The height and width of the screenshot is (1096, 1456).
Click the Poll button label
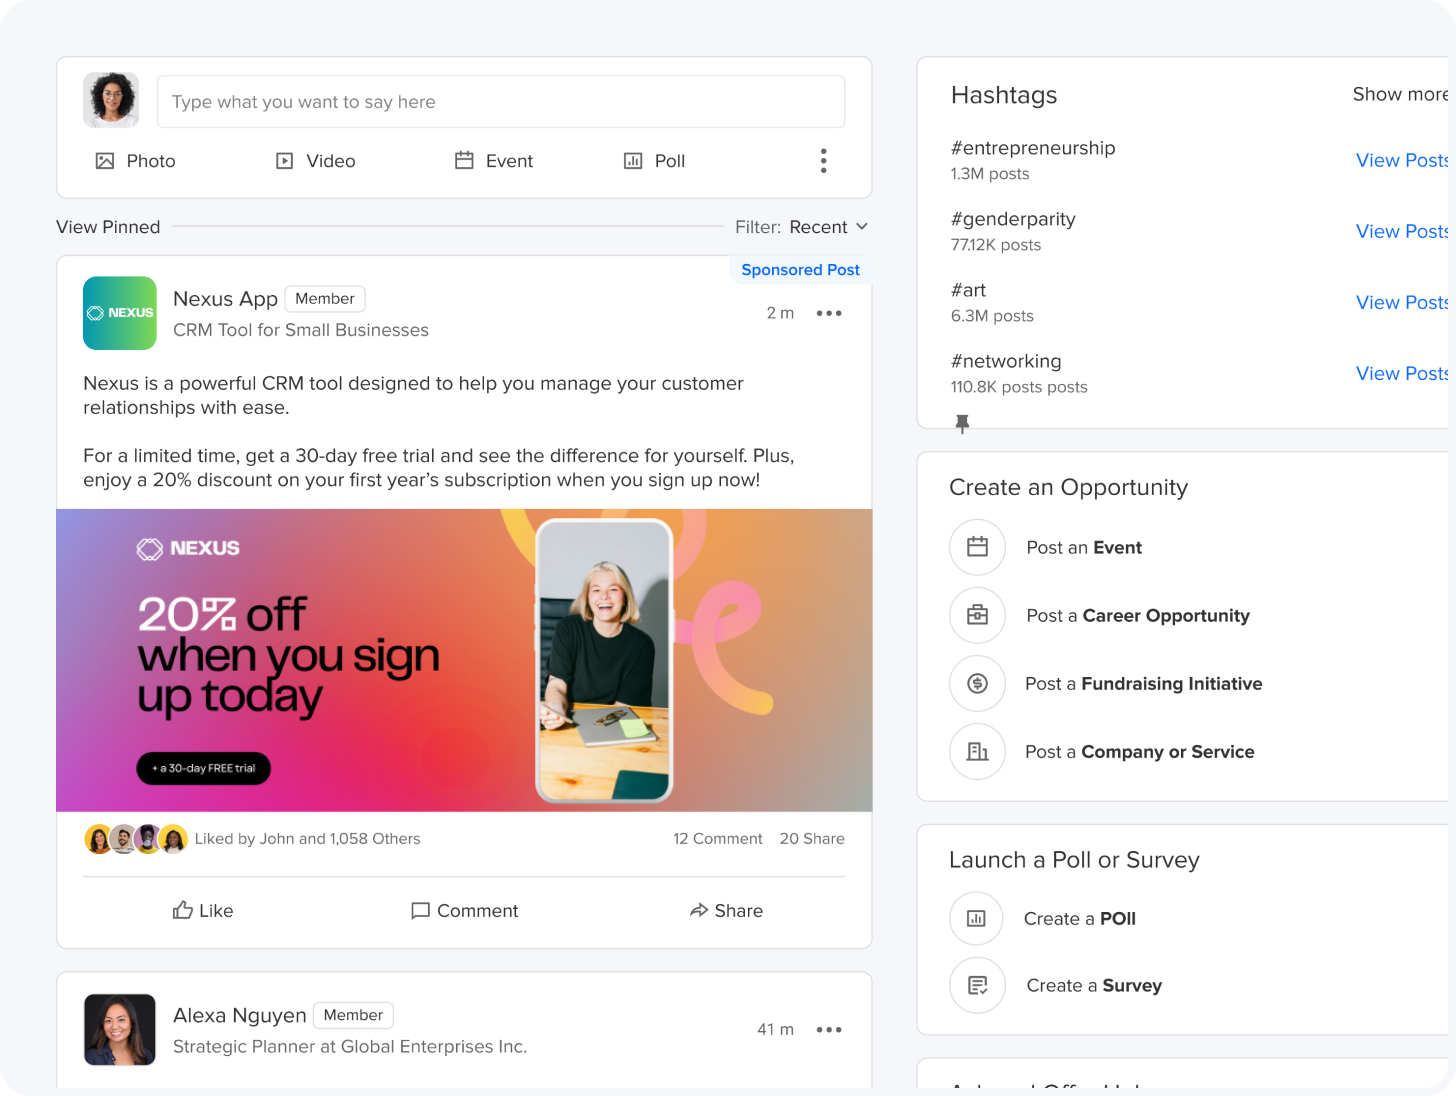click(x=670, y=161)
